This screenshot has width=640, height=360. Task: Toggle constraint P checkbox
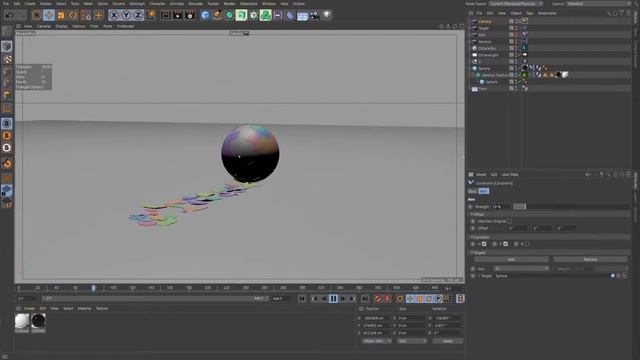click(x=506, y=244)
